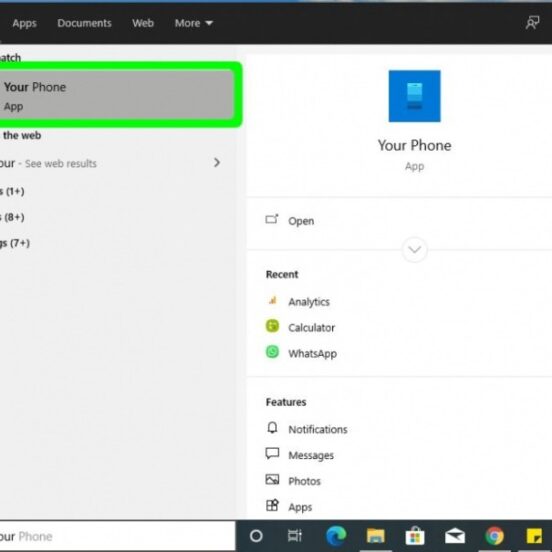Click the Apps grid icon under Features
Image resolution: width=552 pixels, height=552 pixels.
click(272, 506)
